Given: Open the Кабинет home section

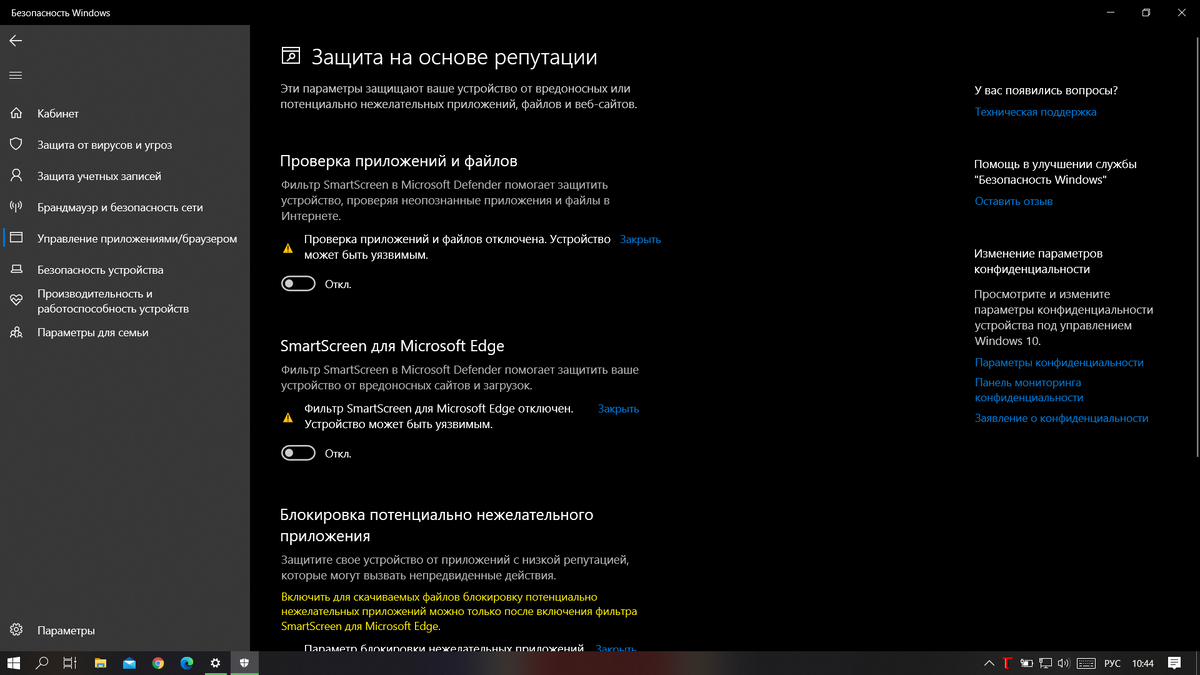Looking at the screenshot, I should 125,114.
